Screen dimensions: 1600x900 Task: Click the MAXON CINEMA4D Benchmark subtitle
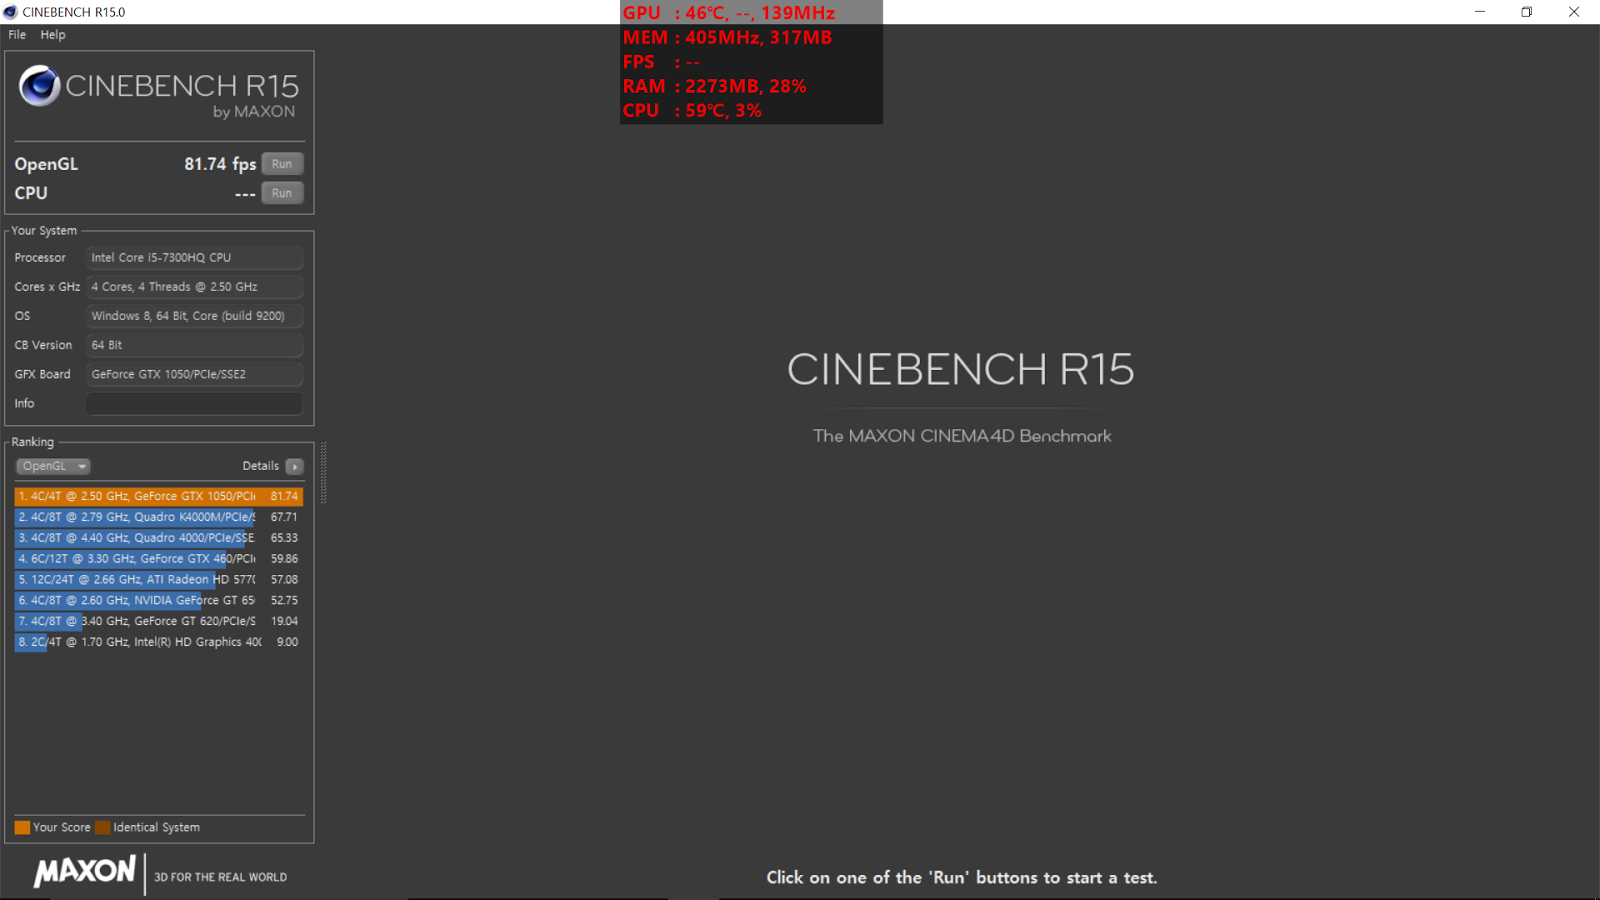962,436
